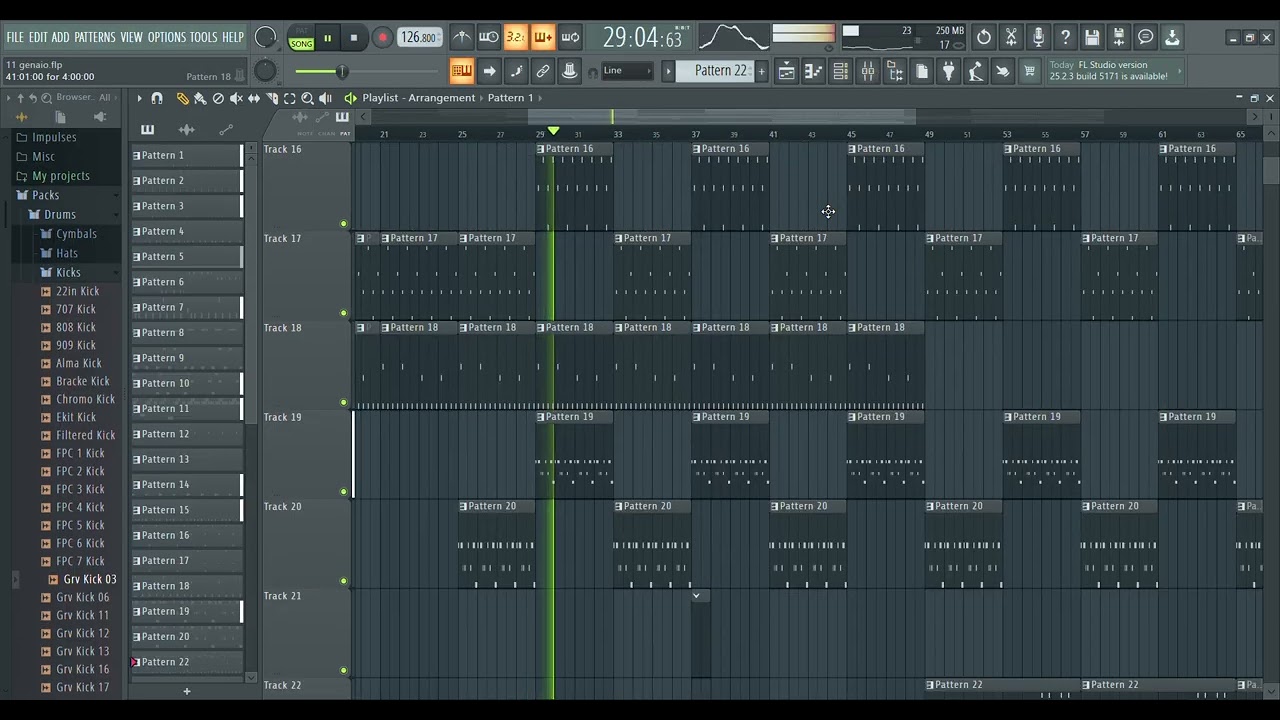Image resolution: width=1280 pixels, height=720 pixels.
Task: Toggle Track 19 mute switch
Action: (x=344, y=492)
